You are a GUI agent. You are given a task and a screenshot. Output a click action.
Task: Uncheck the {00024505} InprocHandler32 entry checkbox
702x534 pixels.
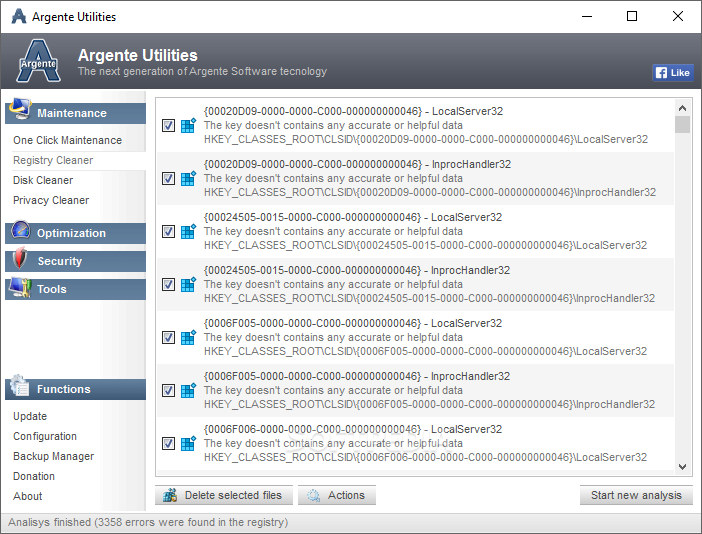coord(168,285)
